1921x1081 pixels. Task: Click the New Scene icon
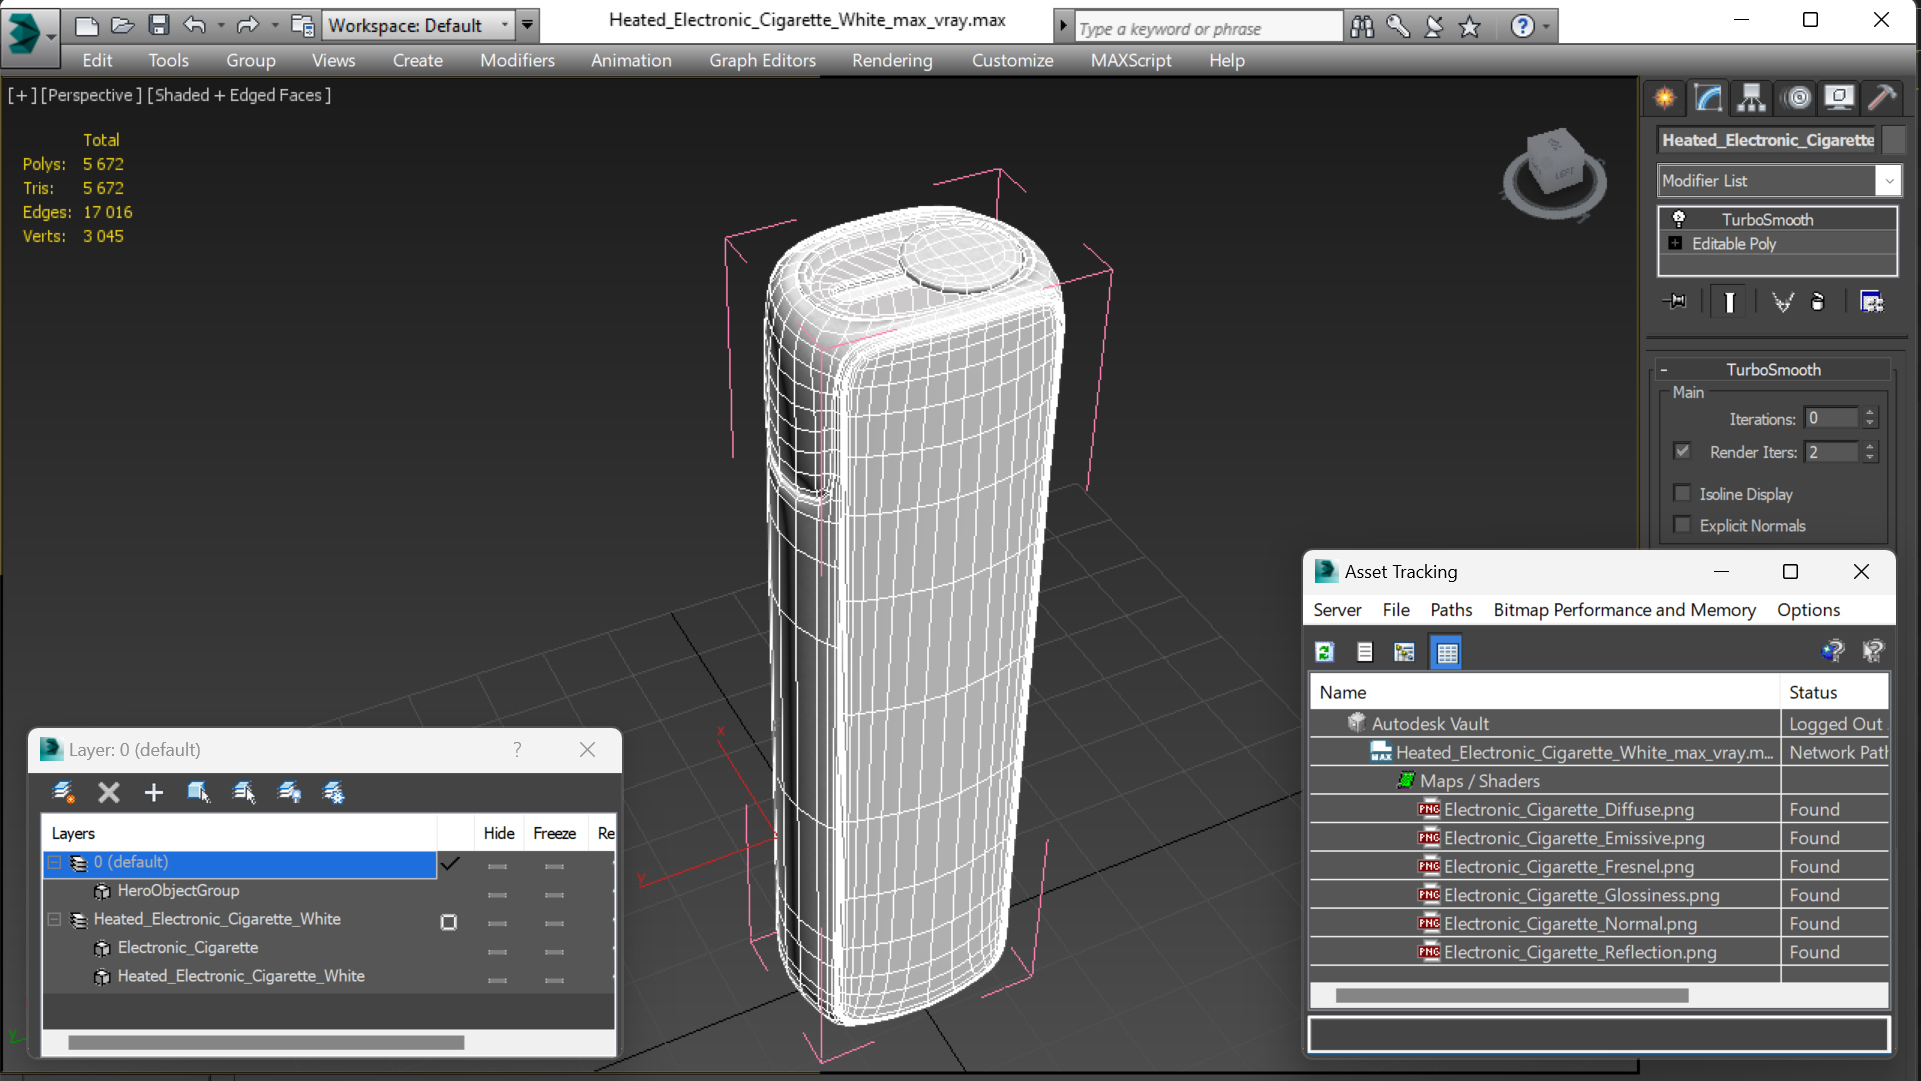[87, 25]
